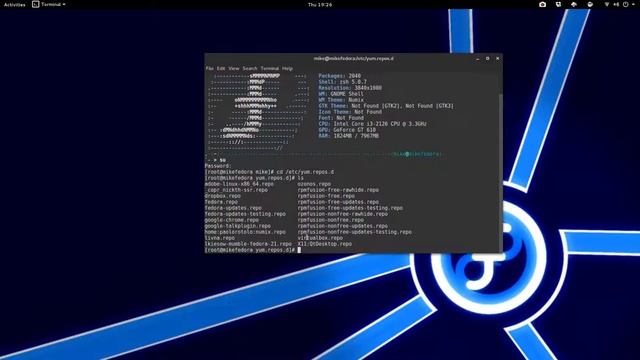Click 'rpmfusion-free-rawhide.repo' in the listing
The width and height of the screenshot is (640, 360).
pos(338,190)
